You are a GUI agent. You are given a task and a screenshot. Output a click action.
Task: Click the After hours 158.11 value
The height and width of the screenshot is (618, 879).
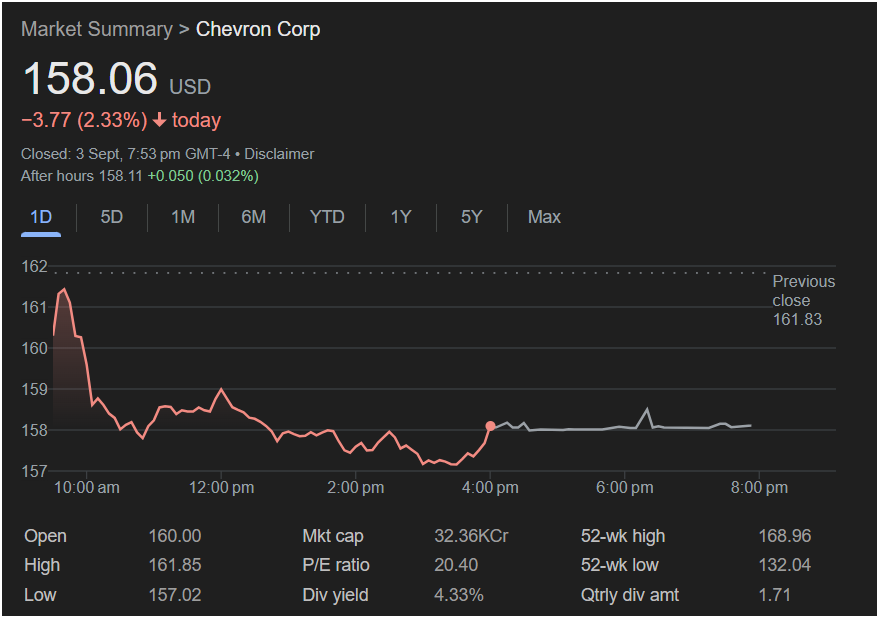pyautogui.click(x=82, y=176)
